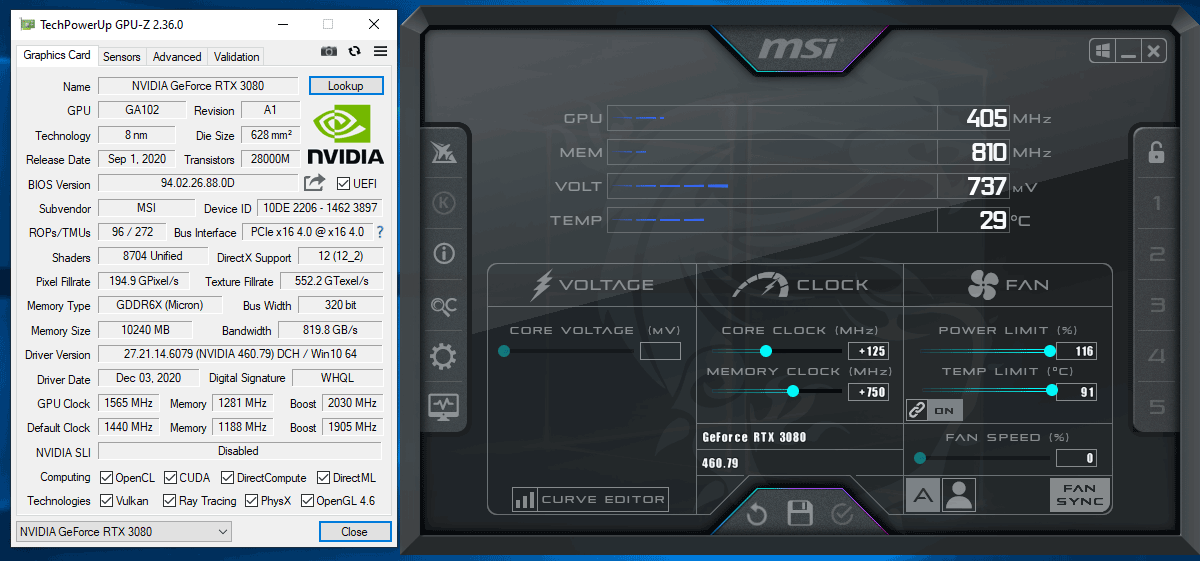The width and height of the screenshot is (1200, 561).
Task: Select Afterburner profile 3
Action: [1157, 306]
